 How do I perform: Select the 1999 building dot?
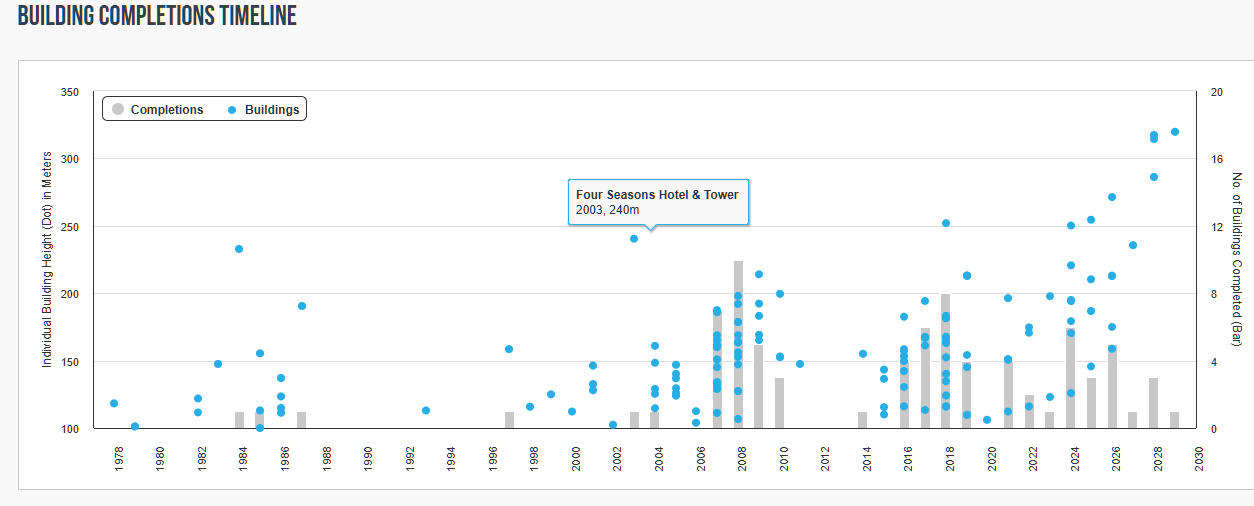point(551,394)
